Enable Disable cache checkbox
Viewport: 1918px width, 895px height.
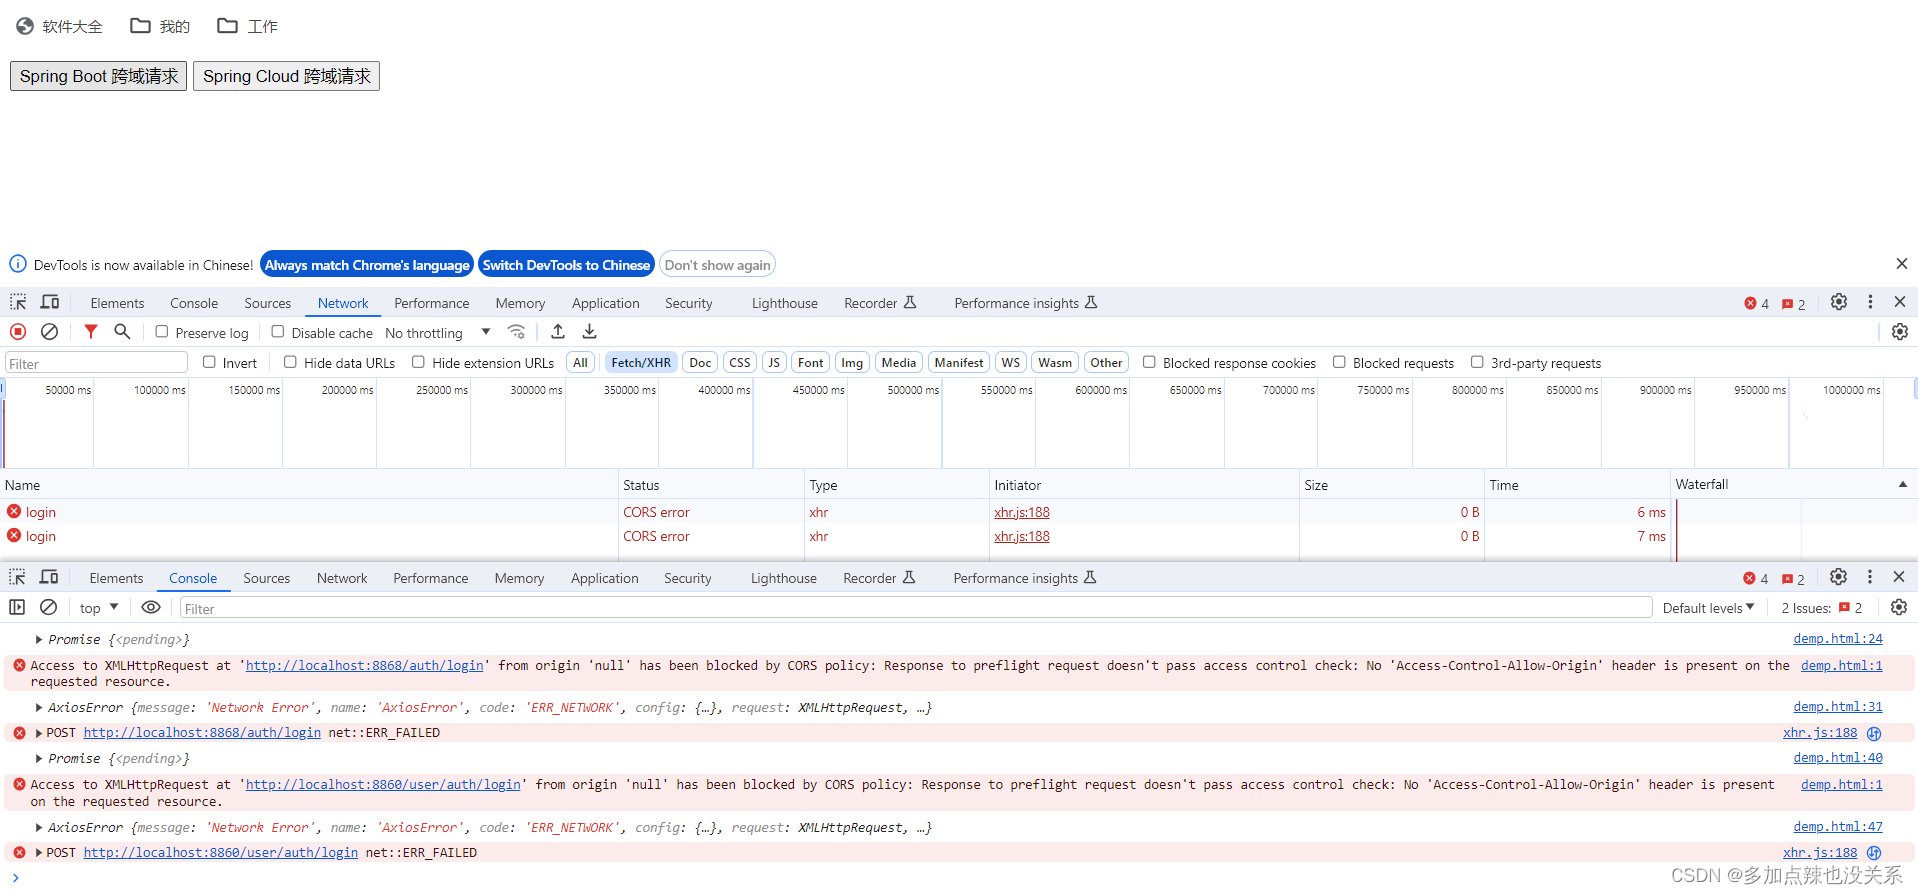pos(278,332)
